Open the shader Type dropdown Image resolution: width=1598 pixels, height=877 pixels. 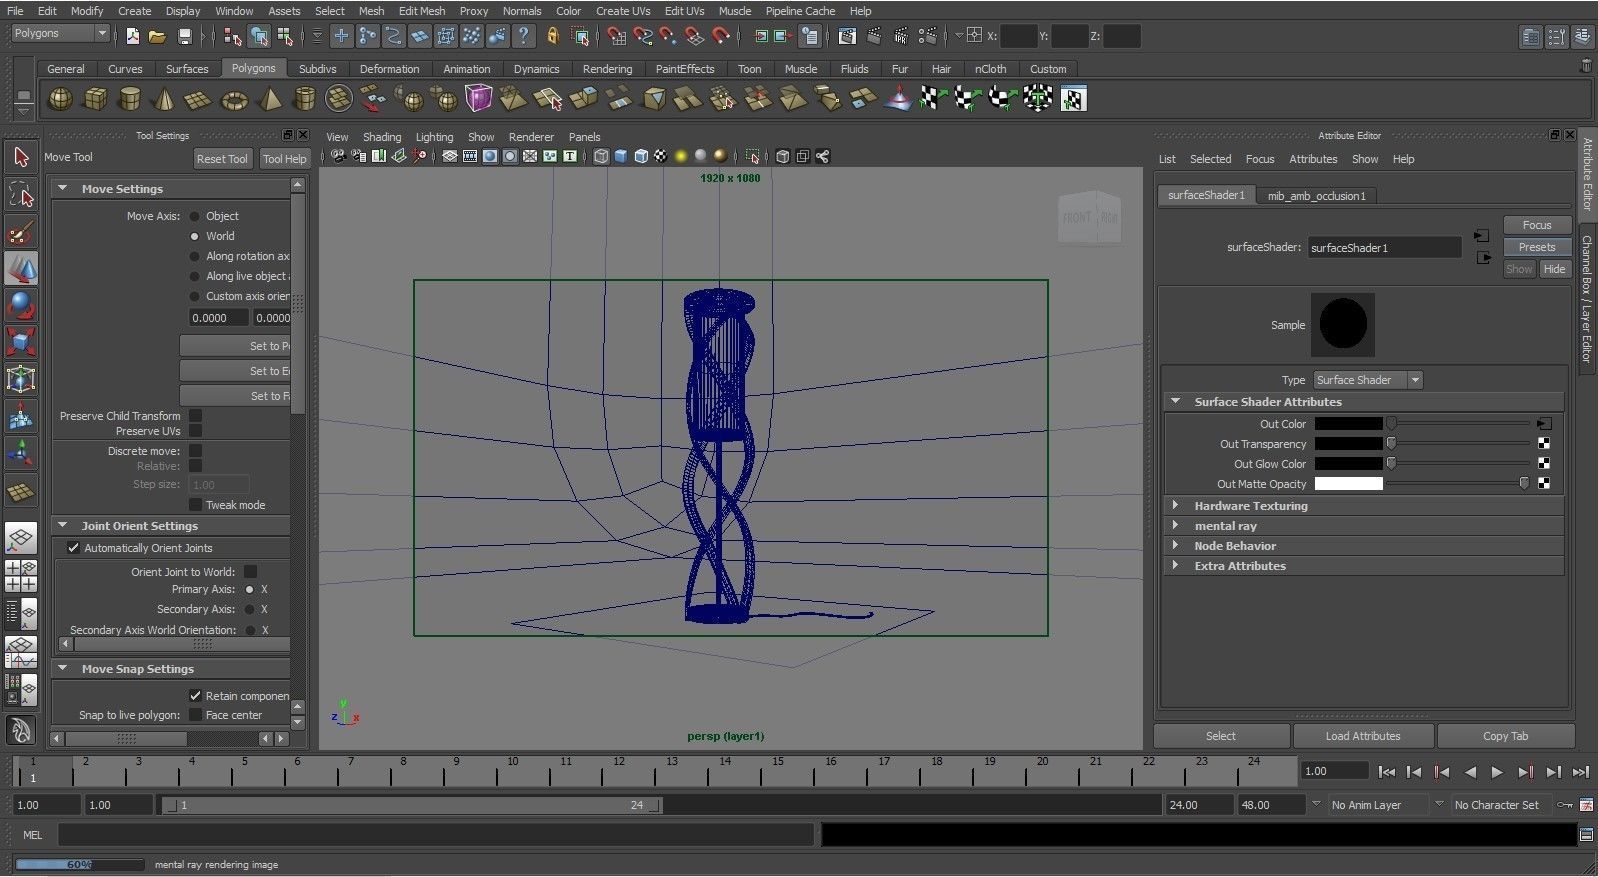click(x=1367, y=380)
